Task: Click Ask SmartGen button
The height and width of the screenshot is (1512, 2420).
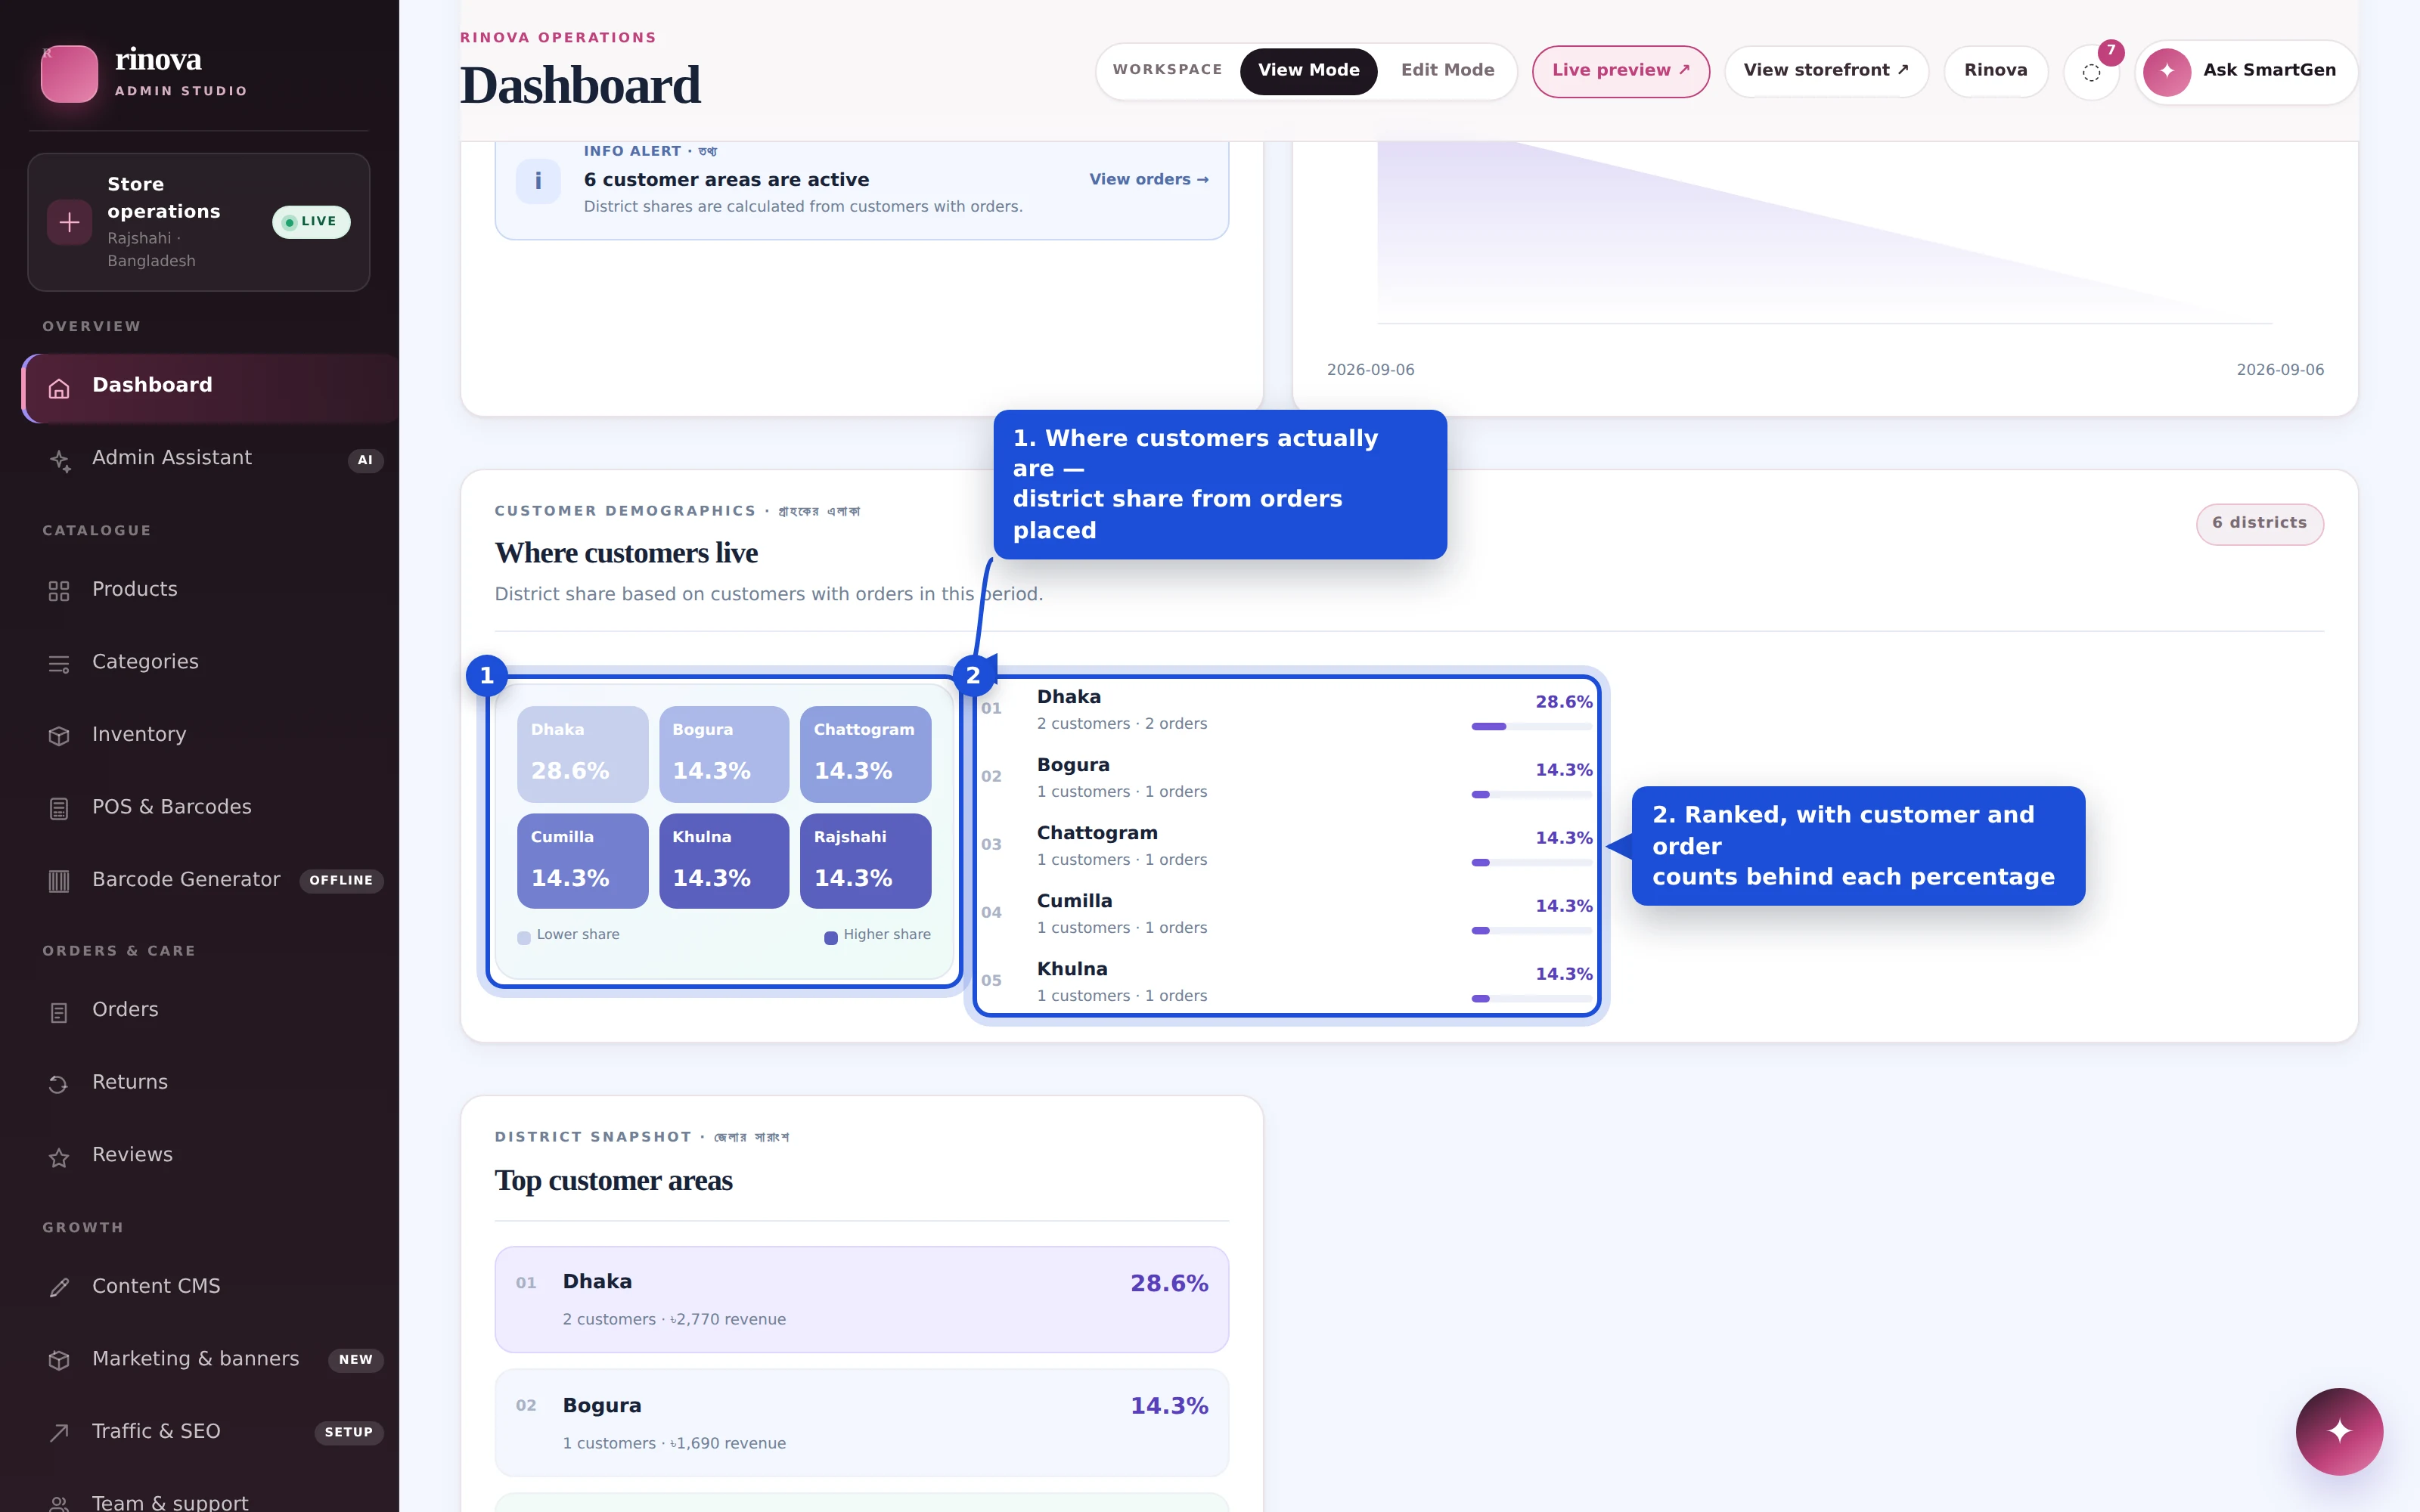Action: [2246, 72]
